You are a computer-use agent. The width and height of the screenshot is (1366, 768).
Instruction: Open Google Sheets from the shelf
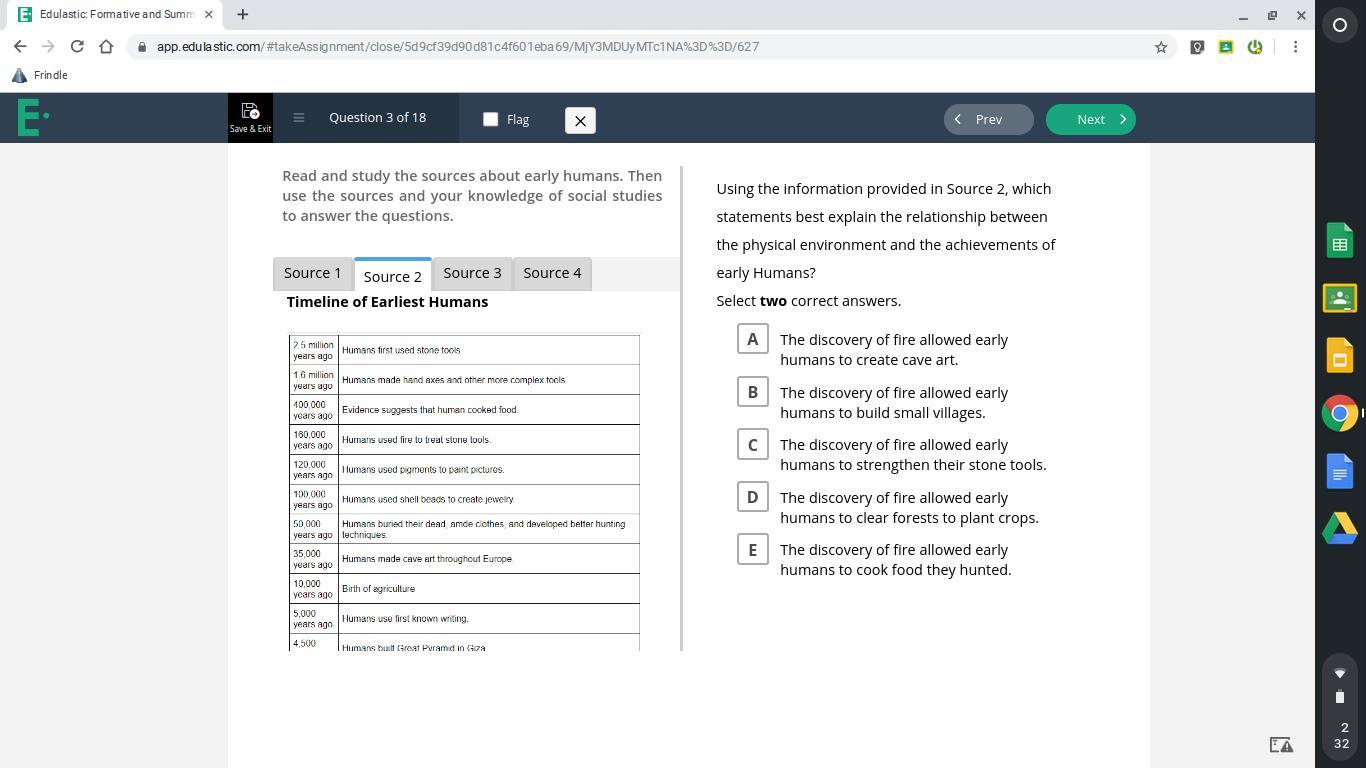[1340, 241]
